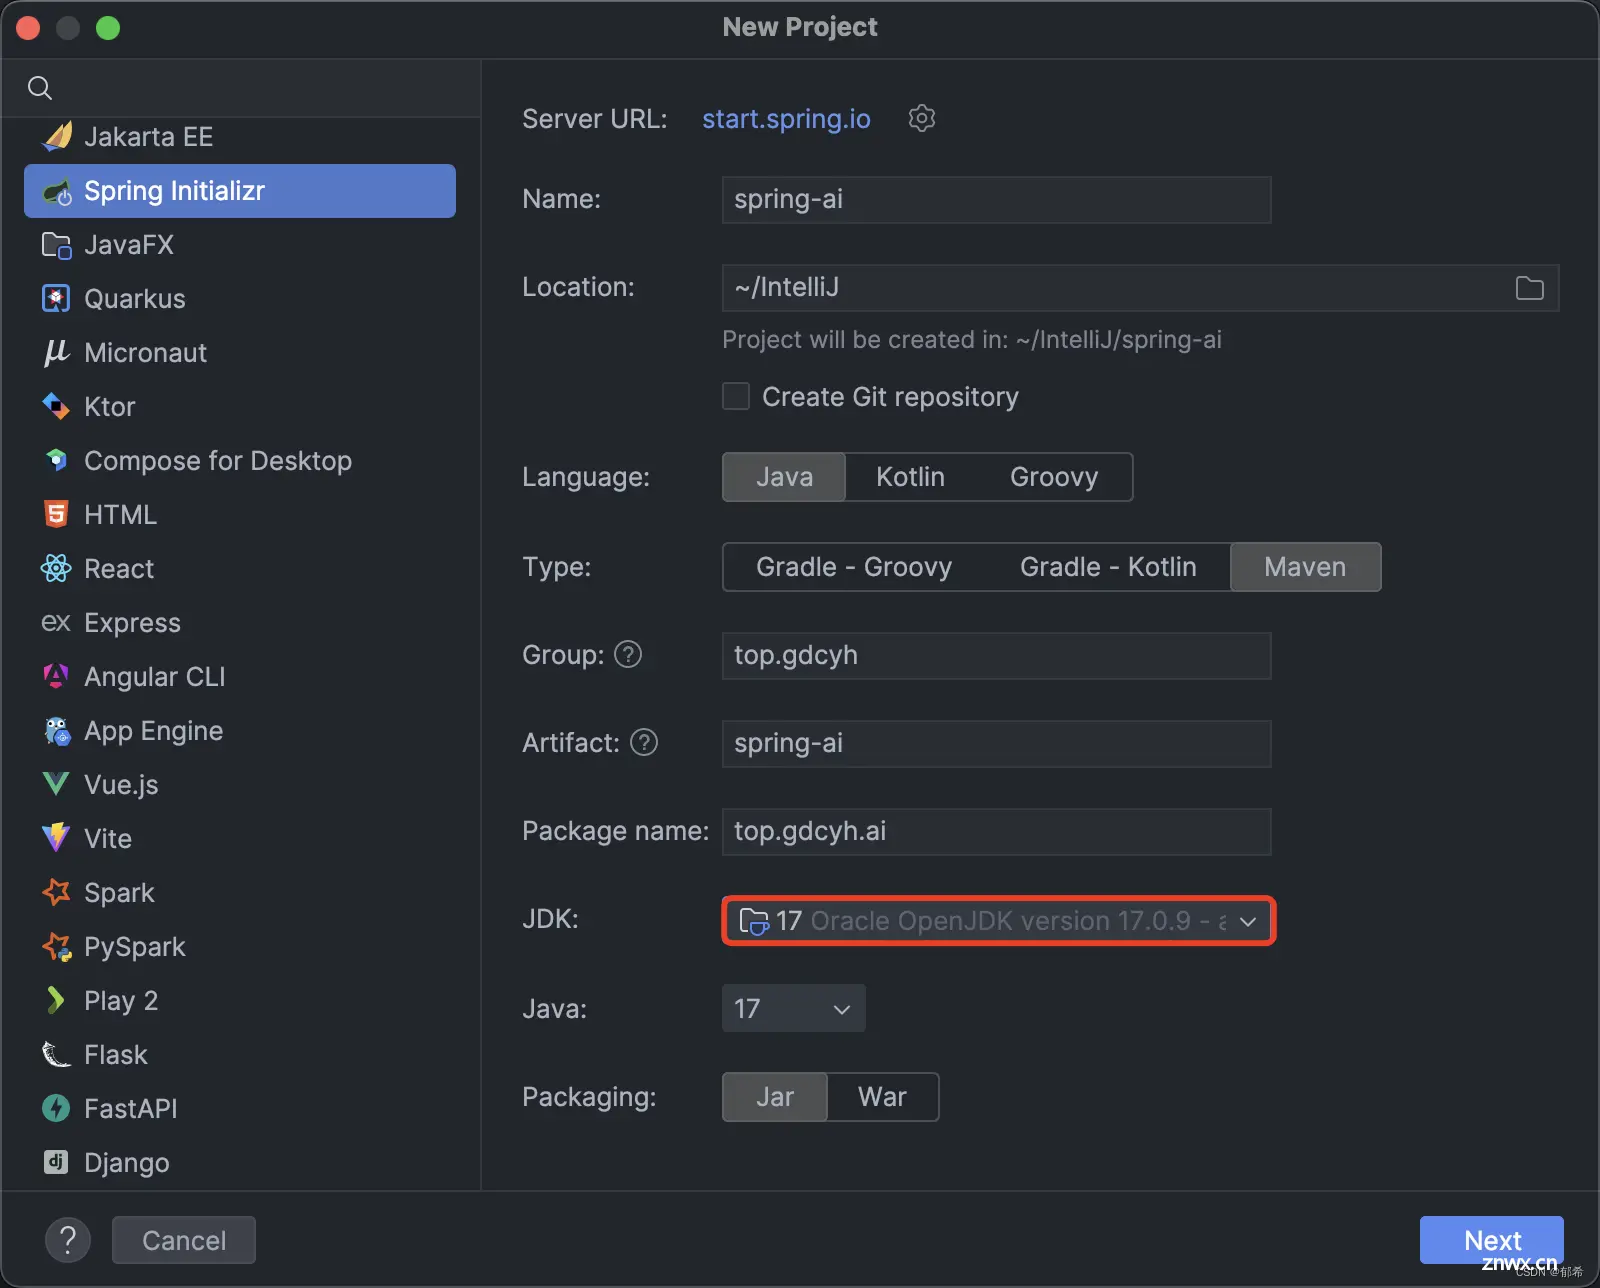Click the React atom icon
Viewport: 1600px width, 1288px height.
57,569
